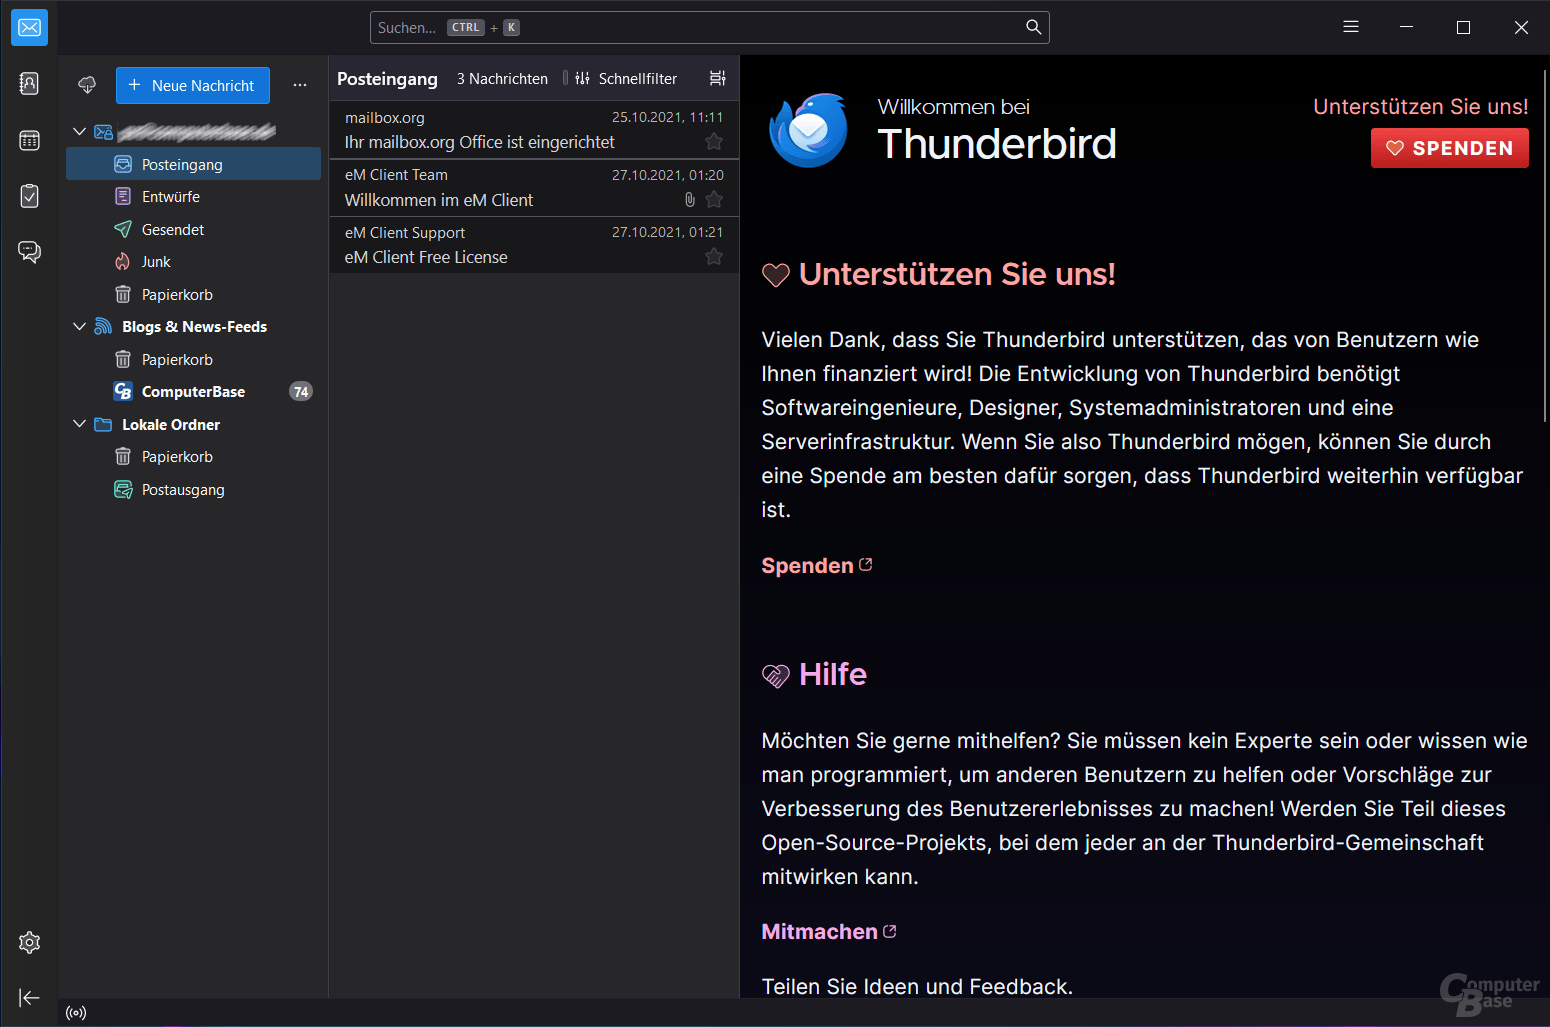The image size is (1550, 1027).
Task: Open the Tasks space
Action: pos(29,195)
